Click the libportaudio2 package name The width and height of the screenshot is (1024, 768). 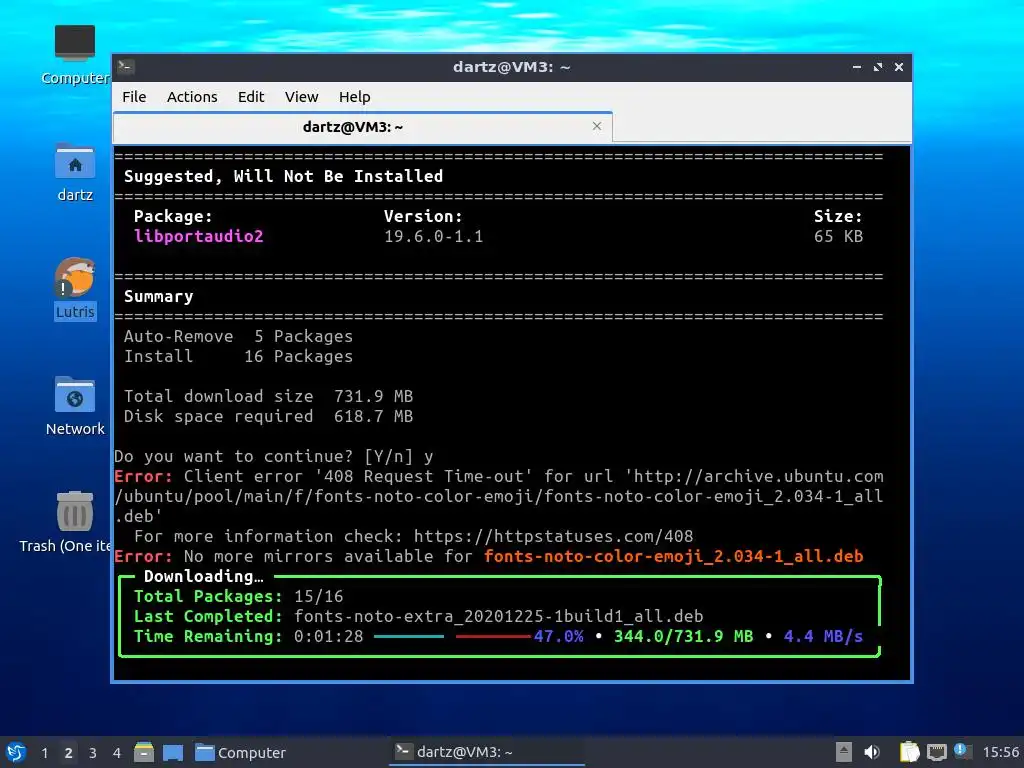point(199,236)
